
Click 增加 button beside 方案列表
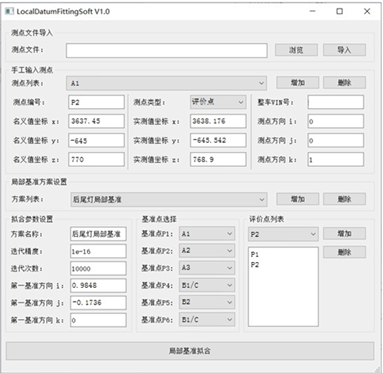(x=298, y=199)
